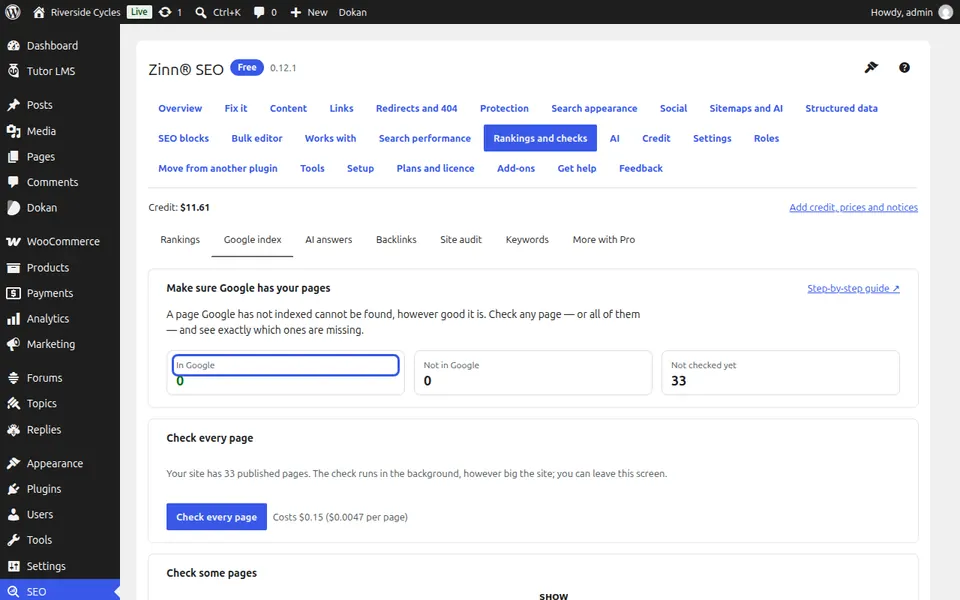Screen dimensions: 960x600
Task: Switch to the Keywords sub-tab
Action: (x=527, y=239)
